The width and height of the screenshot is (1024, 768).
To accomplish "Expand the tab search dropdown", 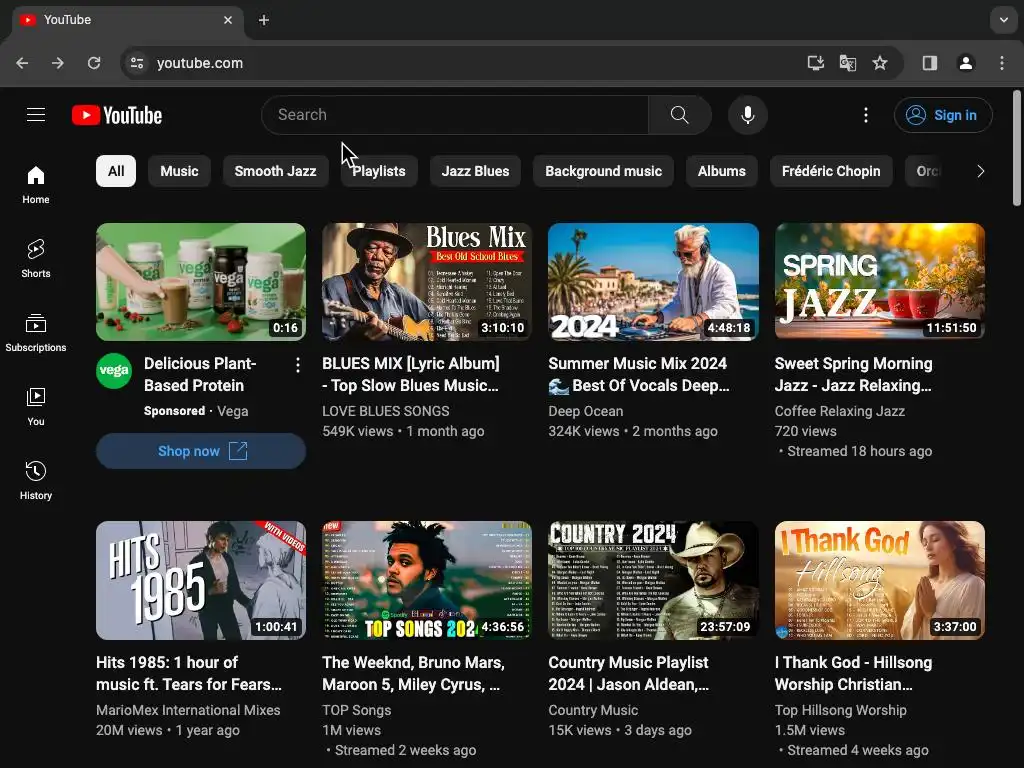I will click(x=1004, y=20).
